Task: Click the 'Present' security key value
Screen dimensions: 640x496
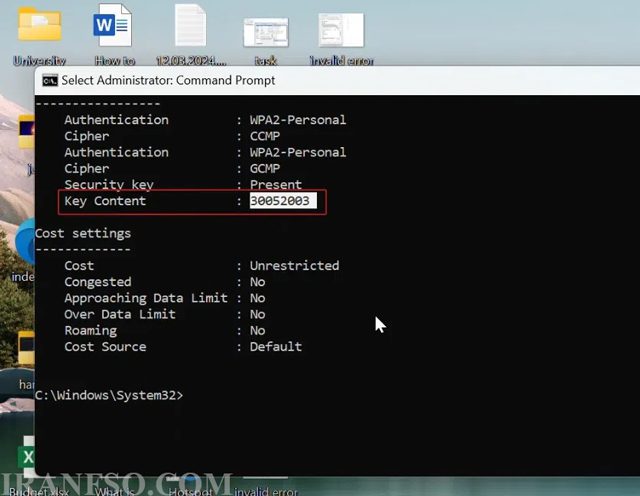Action: [276, 185]
